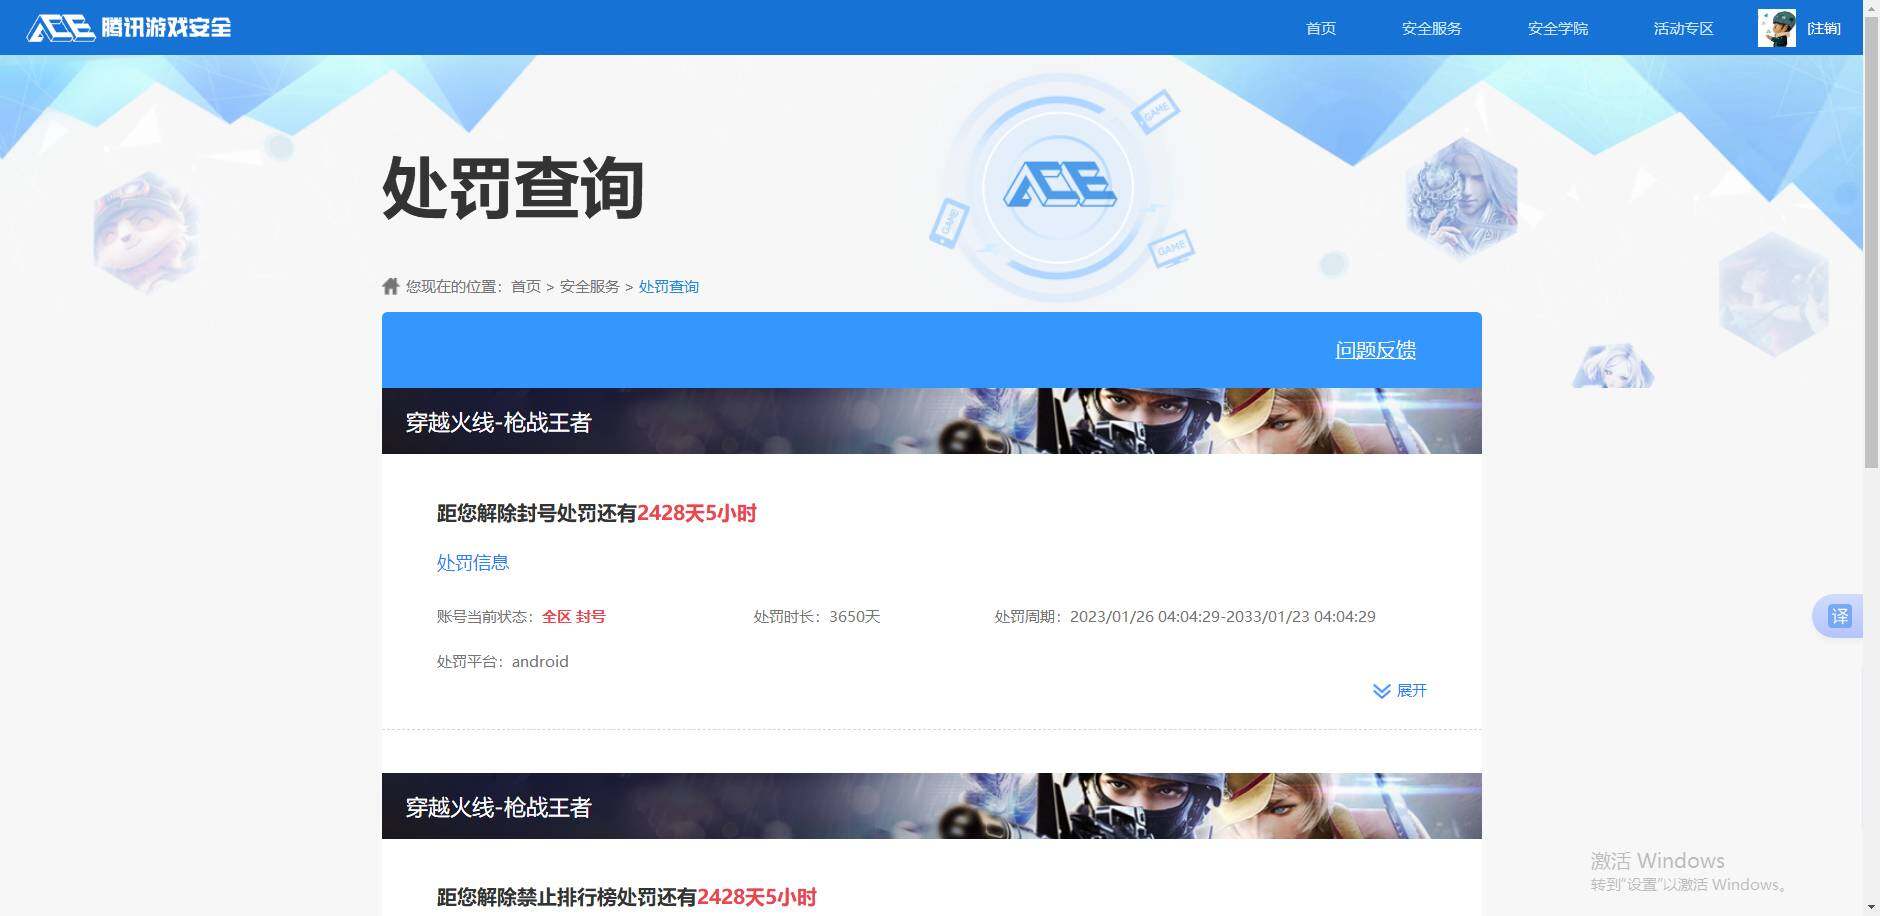Click the 注销 logout link

pyautogui.click(x=1823, y=28)
